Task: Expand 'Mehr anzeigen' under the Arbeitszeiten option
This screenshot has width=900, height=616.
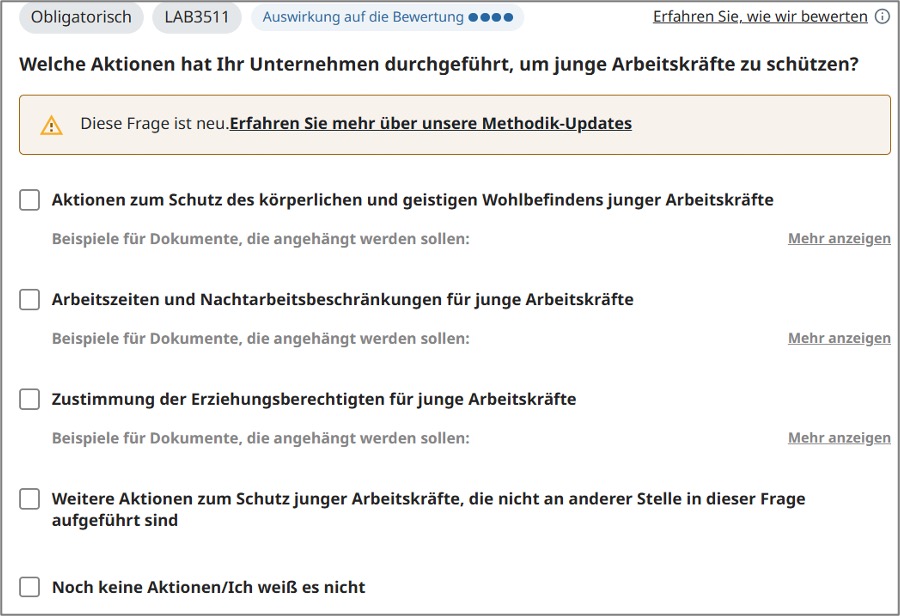Action: (x=838, y=339)
